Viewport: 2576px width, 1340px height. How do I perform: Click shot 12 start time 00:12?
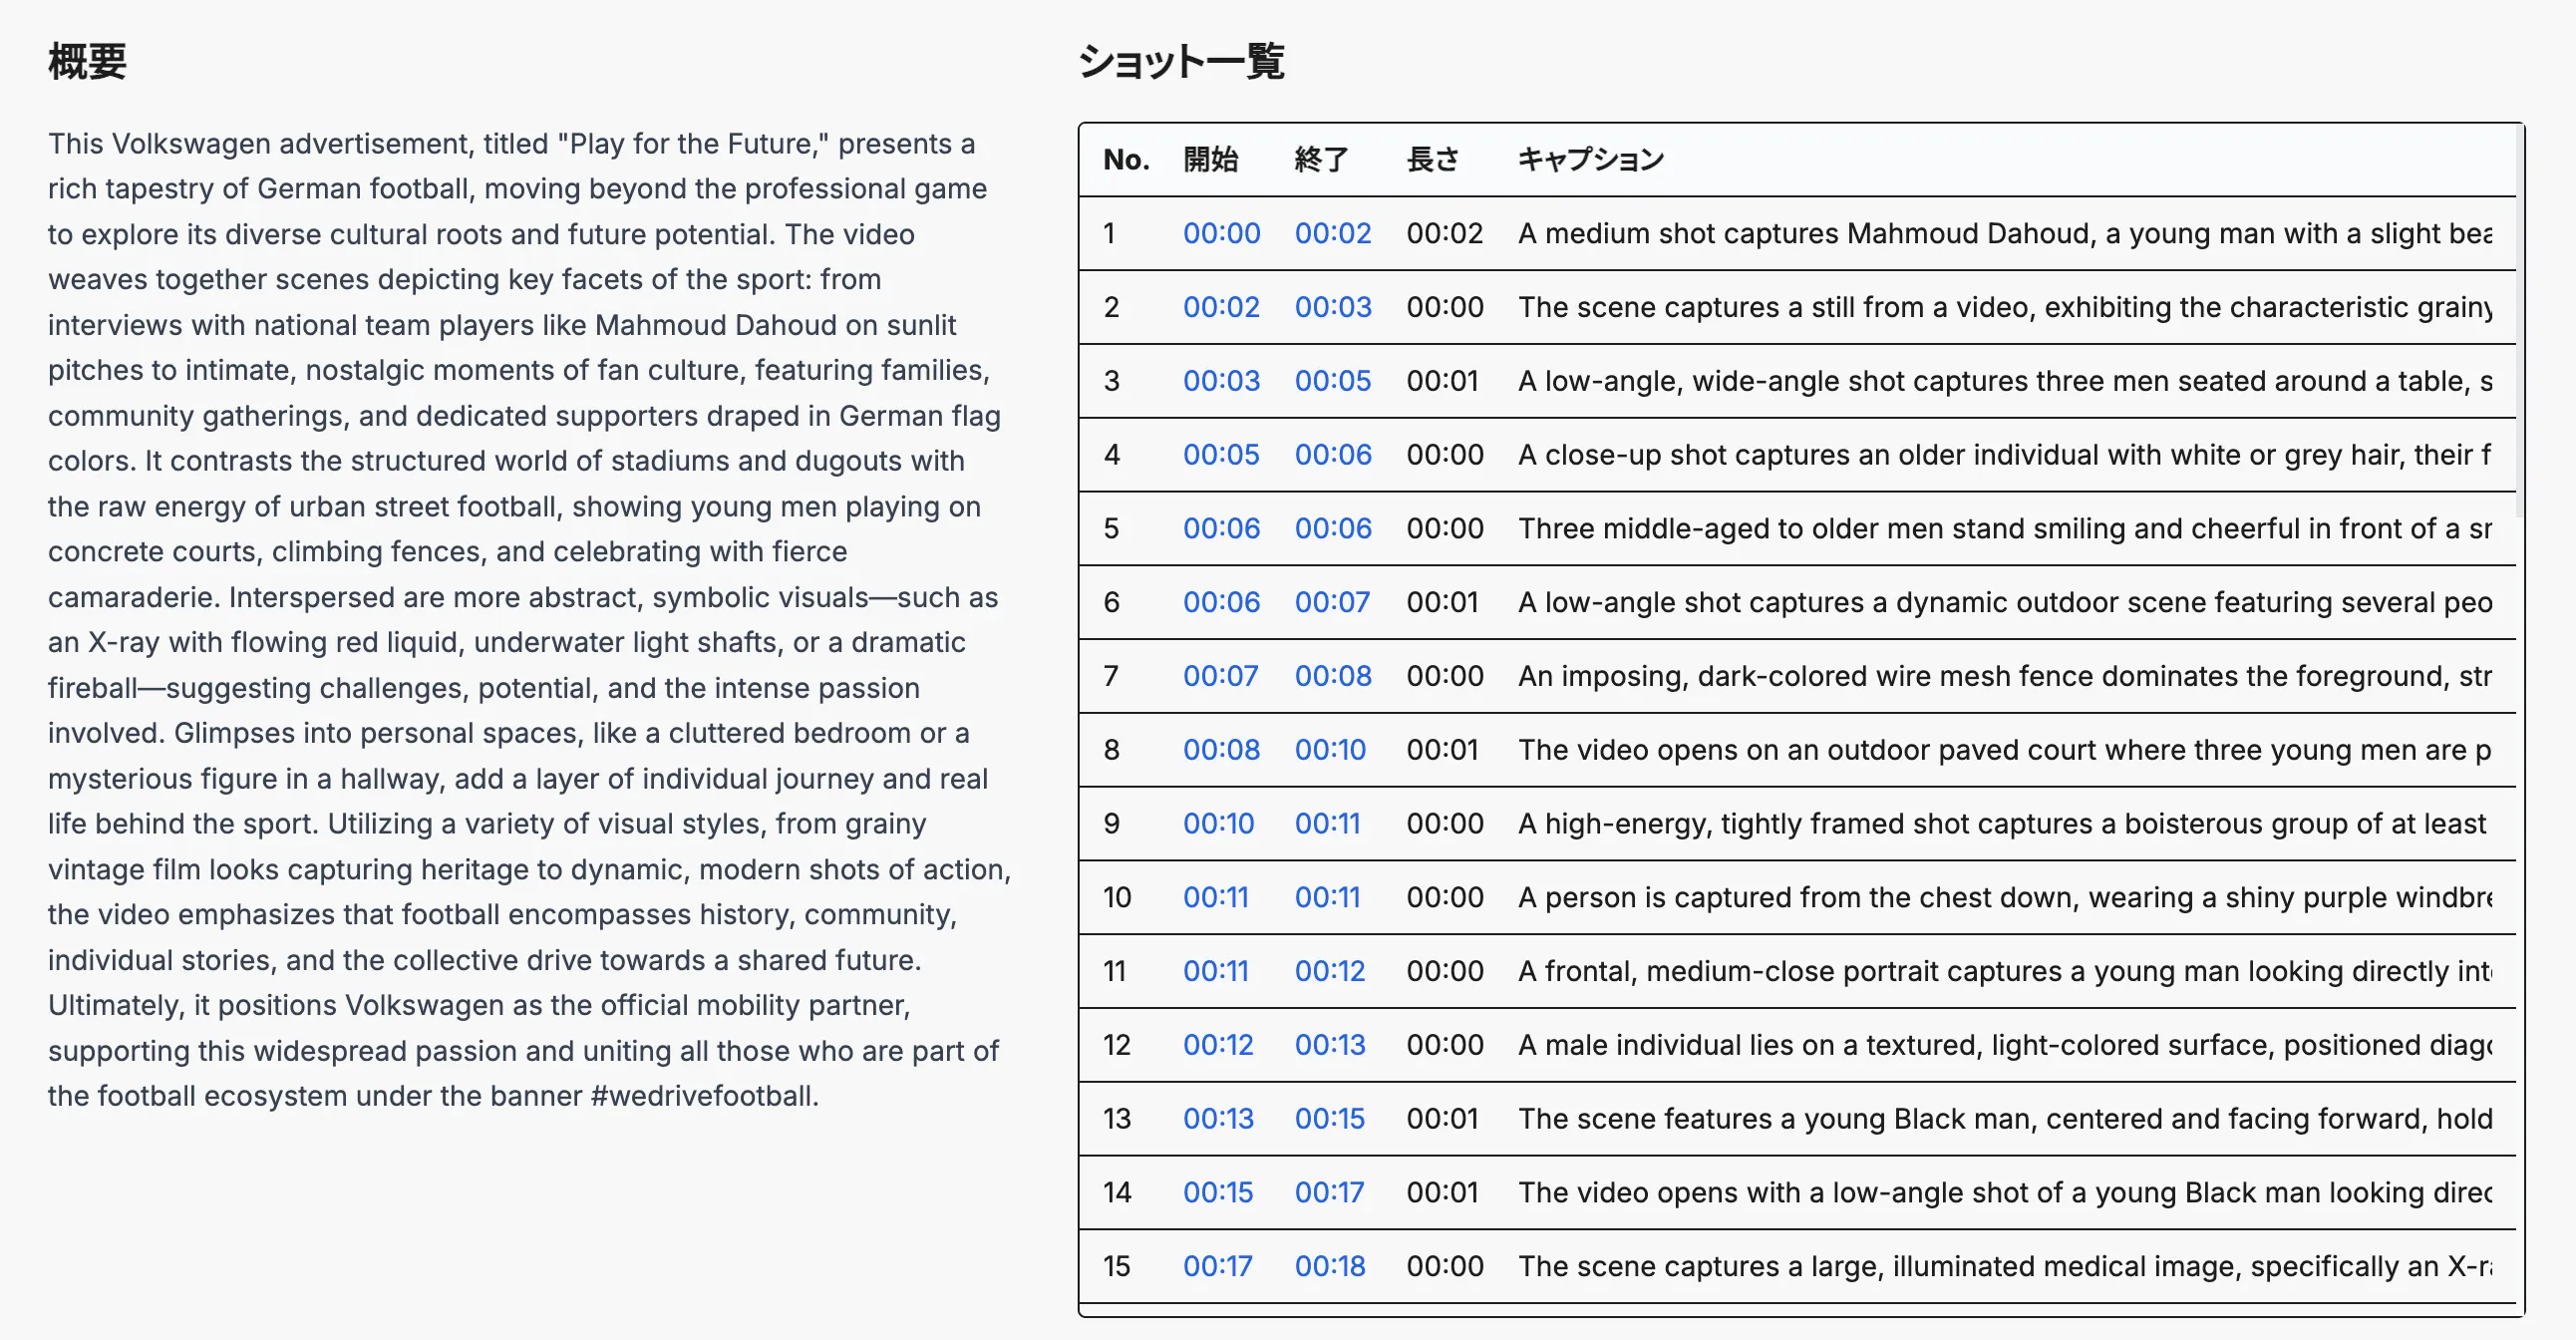tap(1218, 1045)
